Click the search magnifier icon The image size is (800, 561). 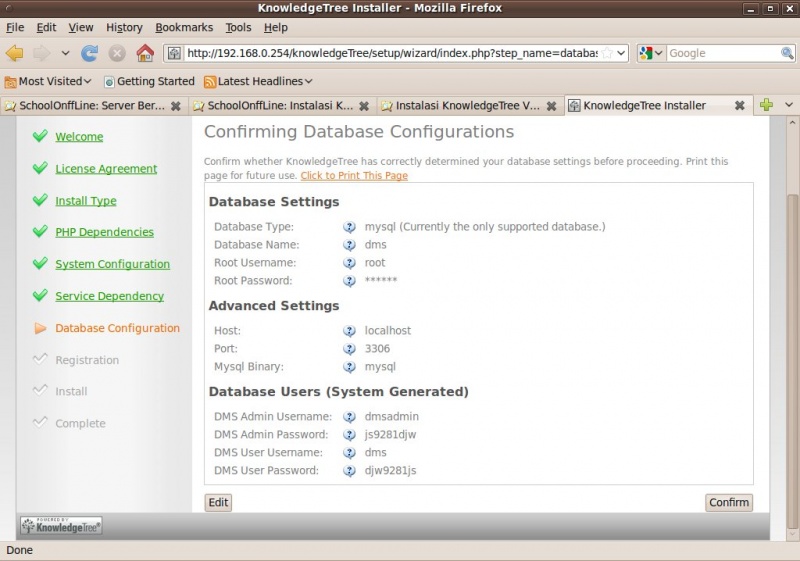click(787, 53)
